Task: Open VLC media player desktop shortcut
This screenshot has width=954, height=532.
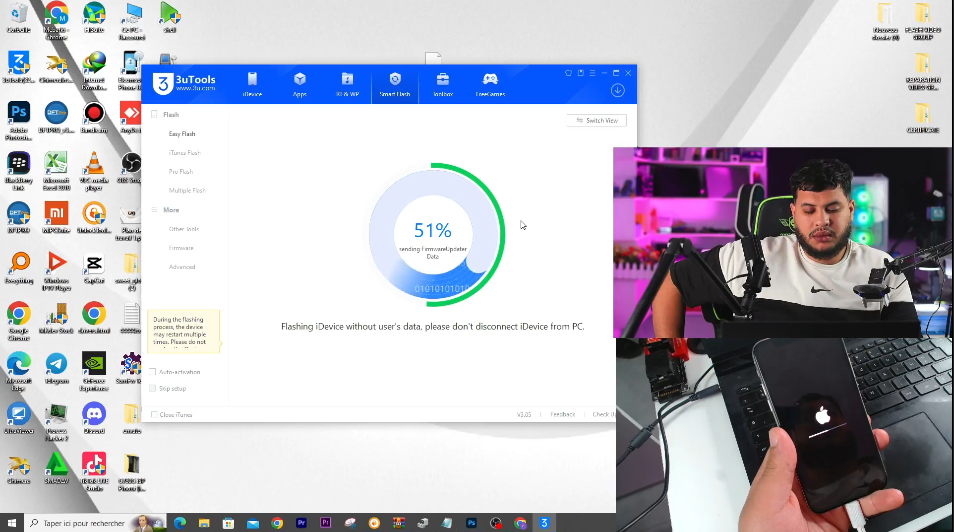Action: coord(94,171)
